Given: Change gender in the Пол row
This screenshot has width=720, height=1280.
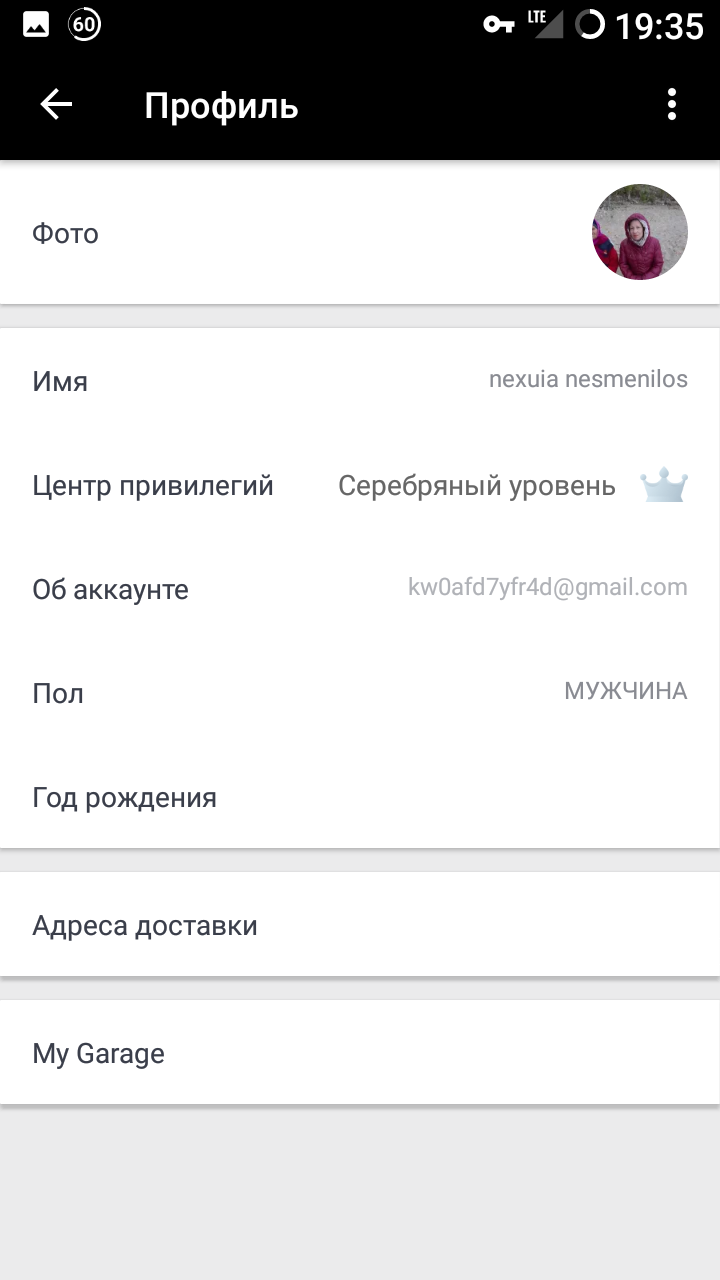Looking at the screenshot, I should [x=360, y=693].
